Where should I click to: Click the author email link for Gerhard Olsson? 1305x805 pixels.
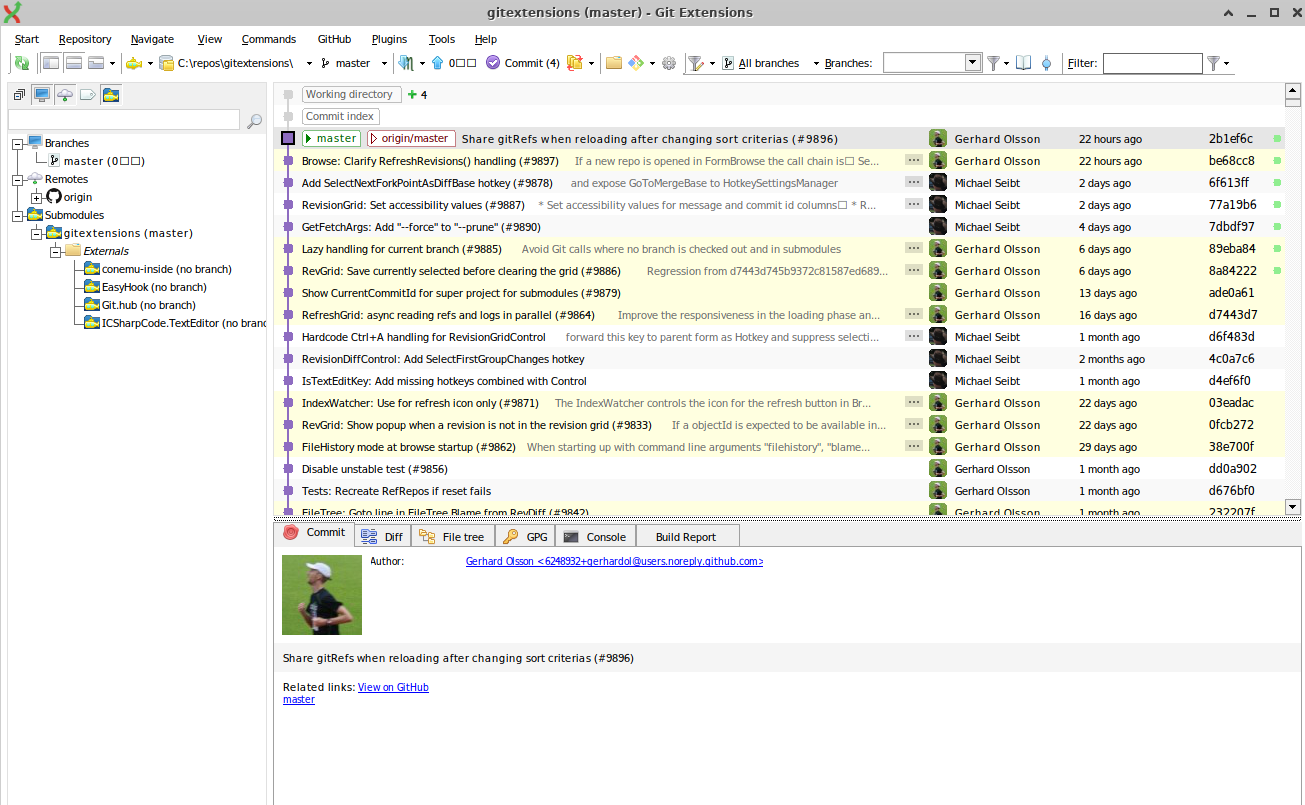coord(613,561)
